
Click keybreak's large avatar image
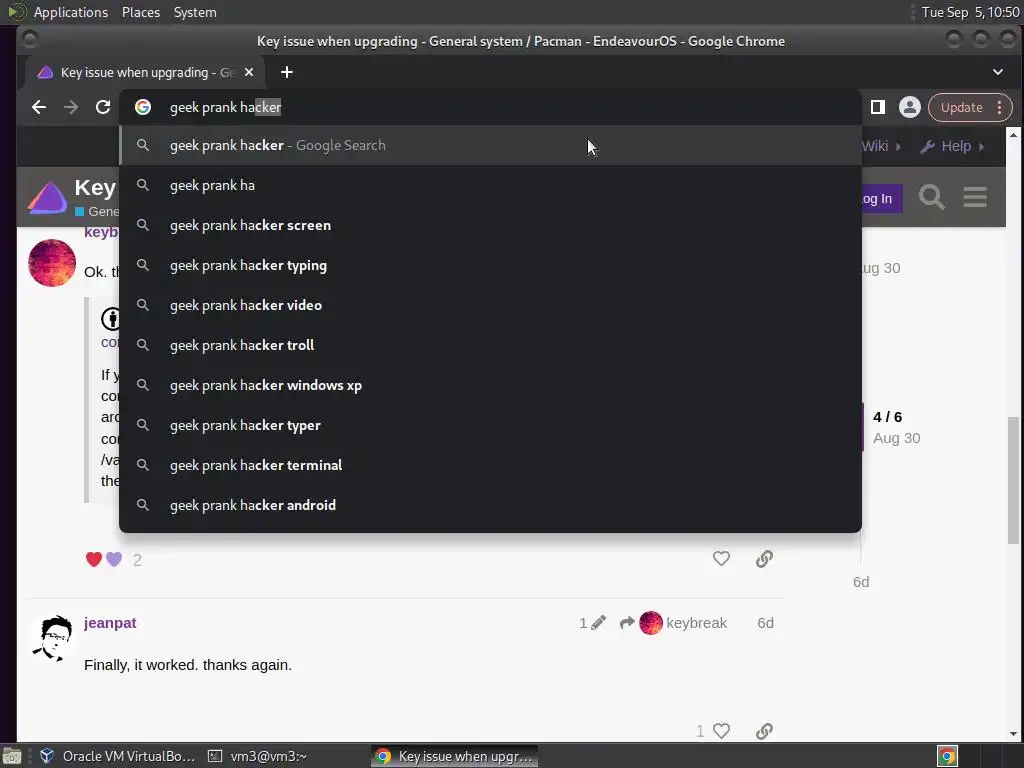click(x=52, y=263)
